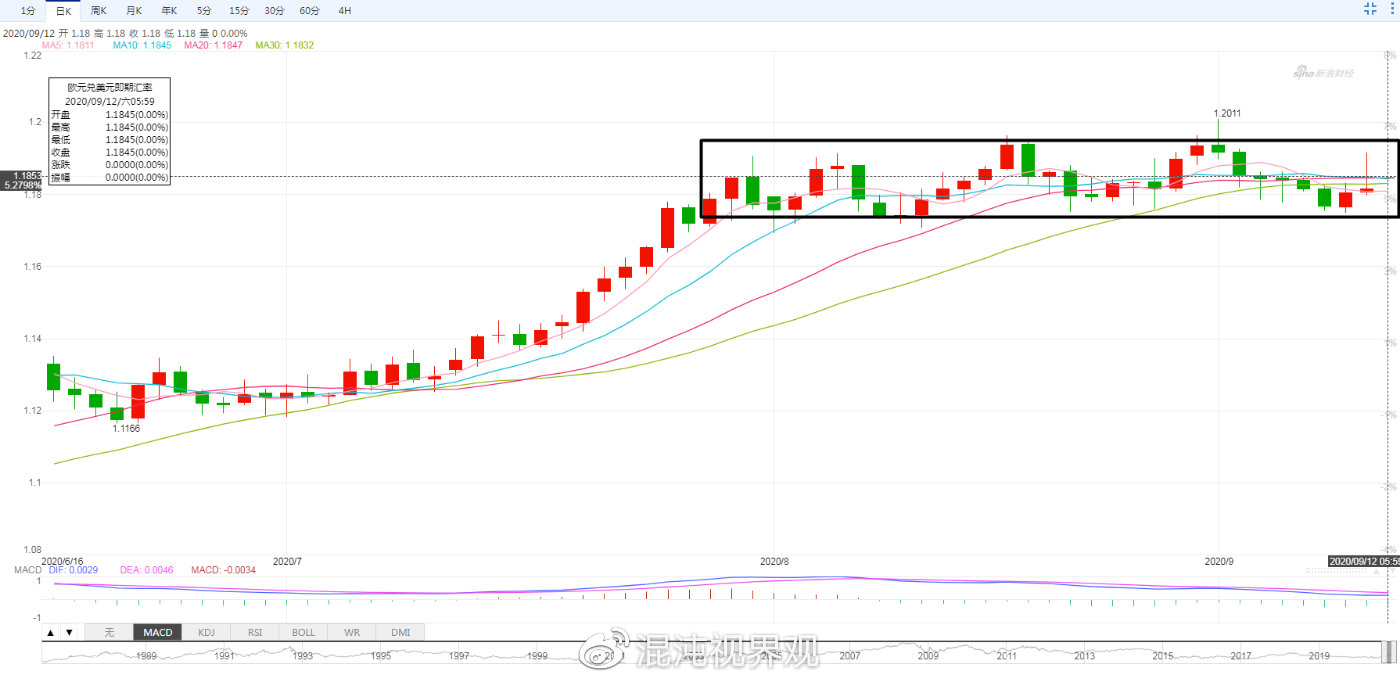
Task: Click the 2020/8 date label on the axis
Action: [x=775, y=561]
